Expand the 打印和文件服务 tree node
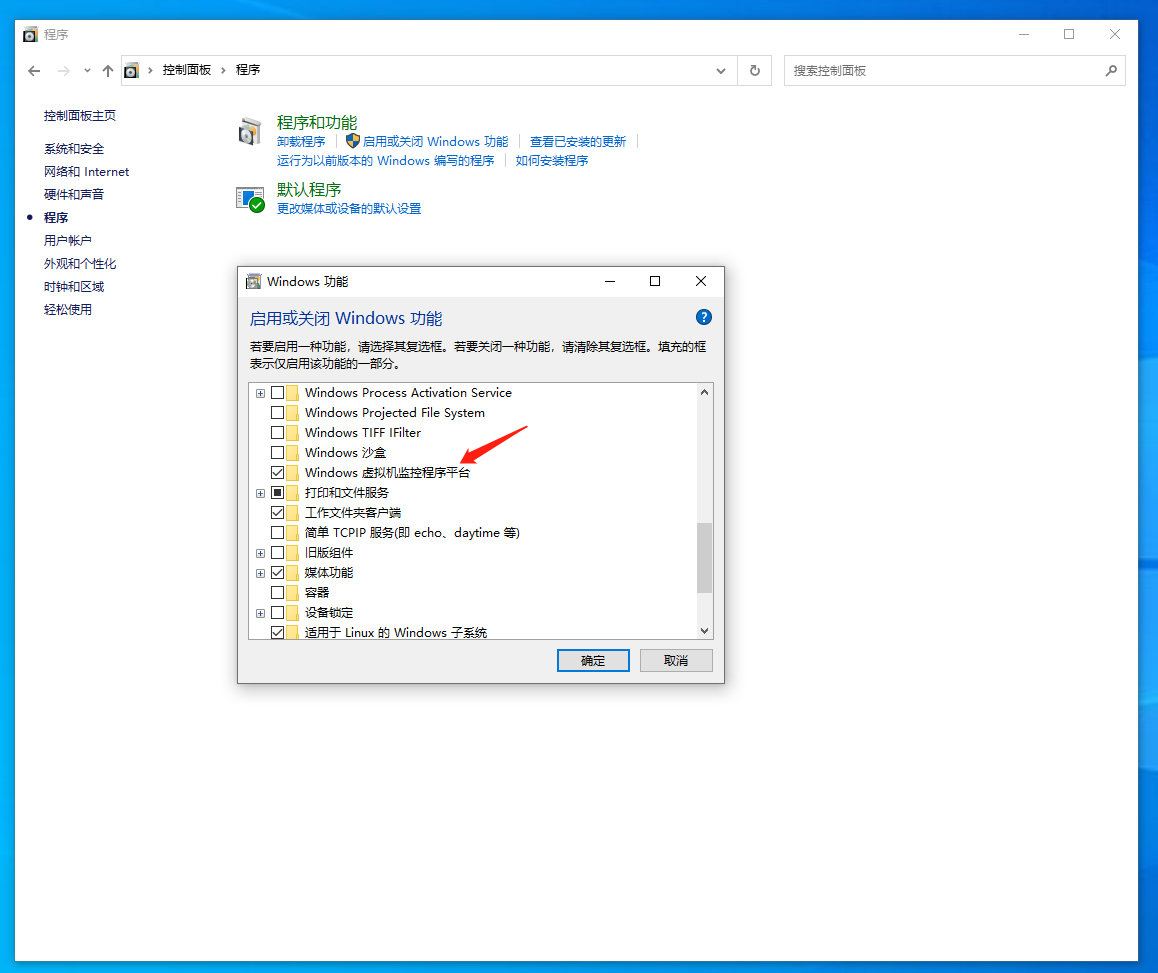The width and height of the screenshot is (1158, 973). tap(261, 493)
